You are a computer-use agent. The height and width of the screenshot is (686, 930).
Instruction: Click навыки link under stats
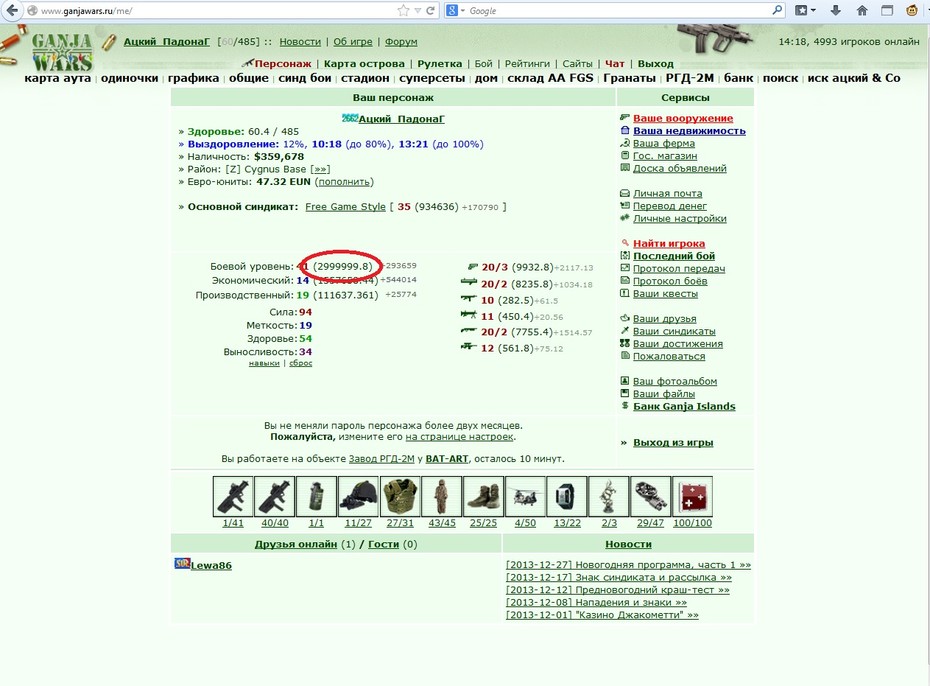point(264,363)
